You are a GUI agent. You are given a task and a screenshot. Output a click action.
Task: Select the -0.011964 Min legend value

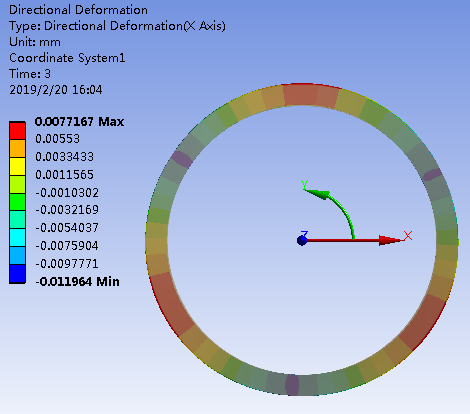(77, 282)
